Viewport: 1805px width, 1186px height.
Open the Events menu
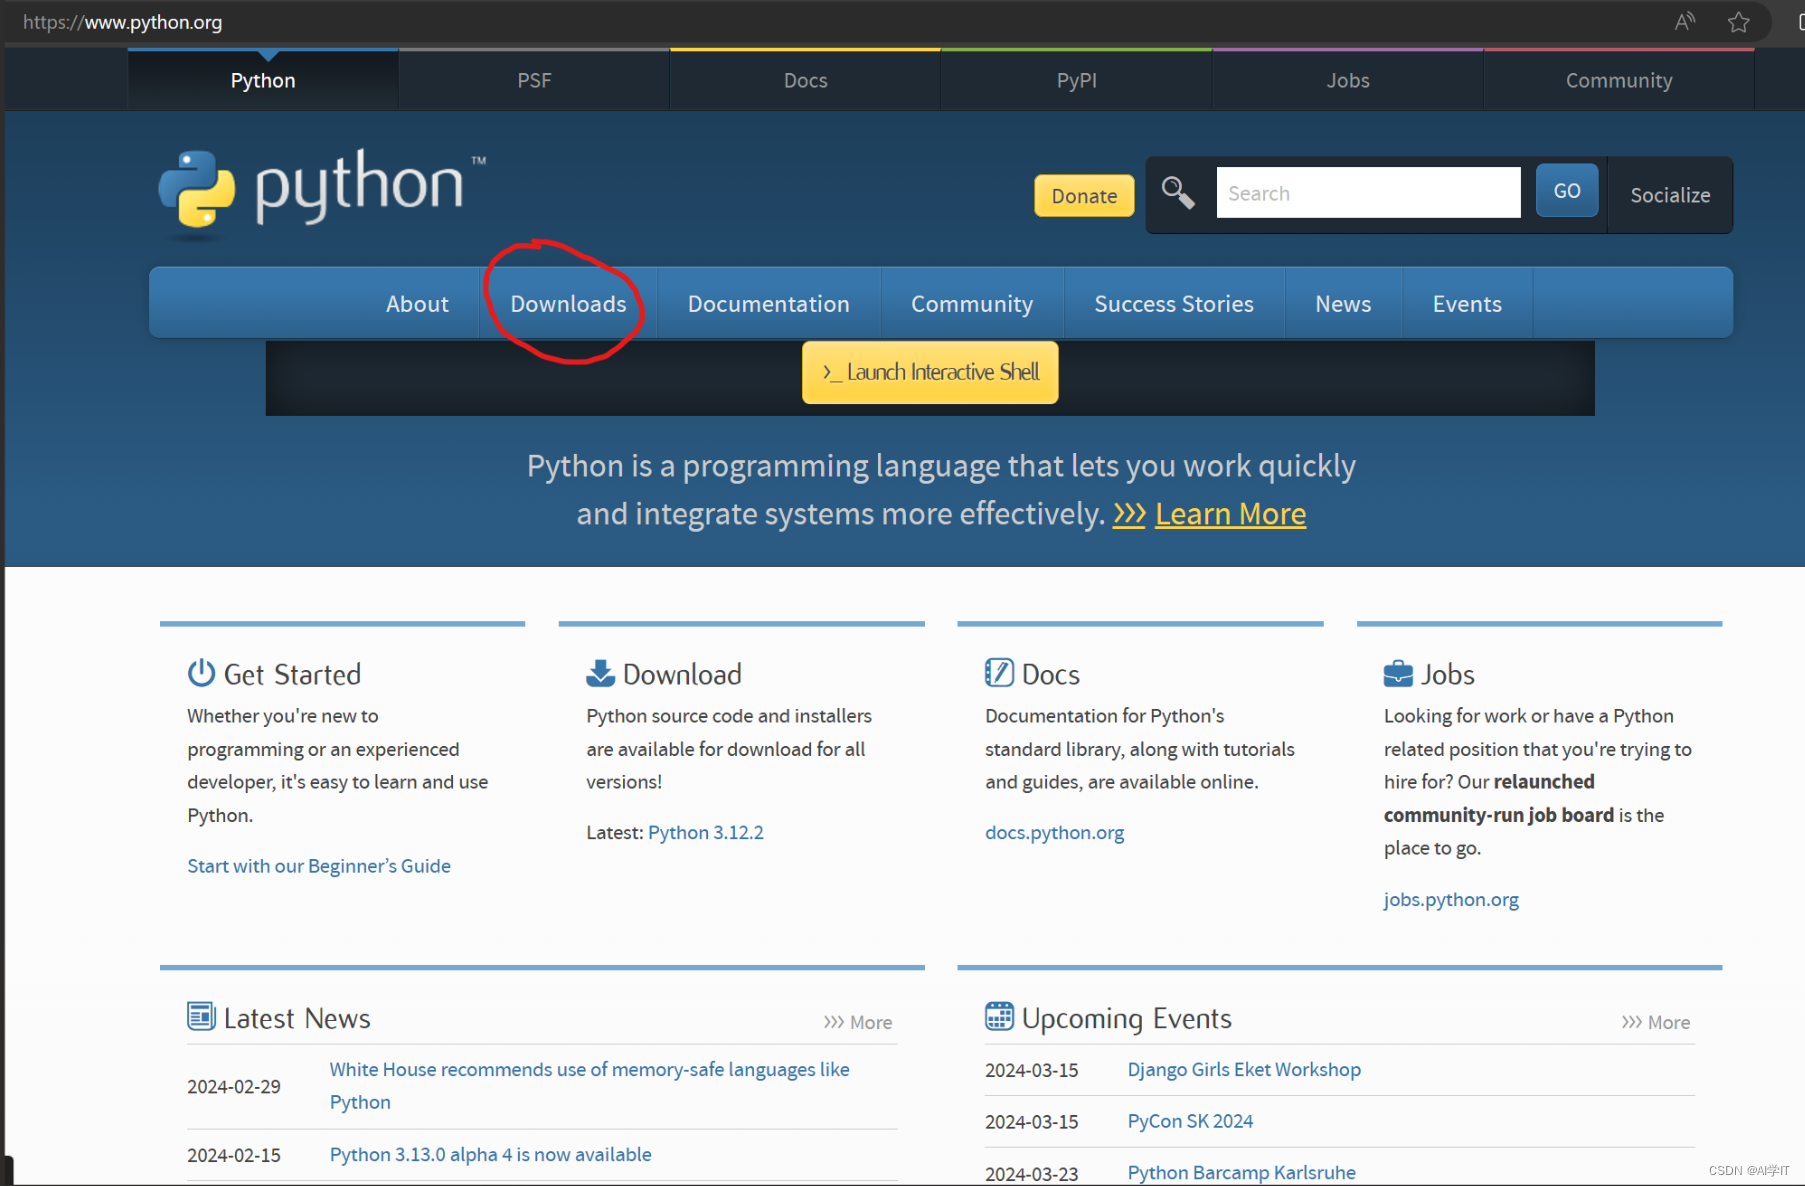tap(1467, 304)
